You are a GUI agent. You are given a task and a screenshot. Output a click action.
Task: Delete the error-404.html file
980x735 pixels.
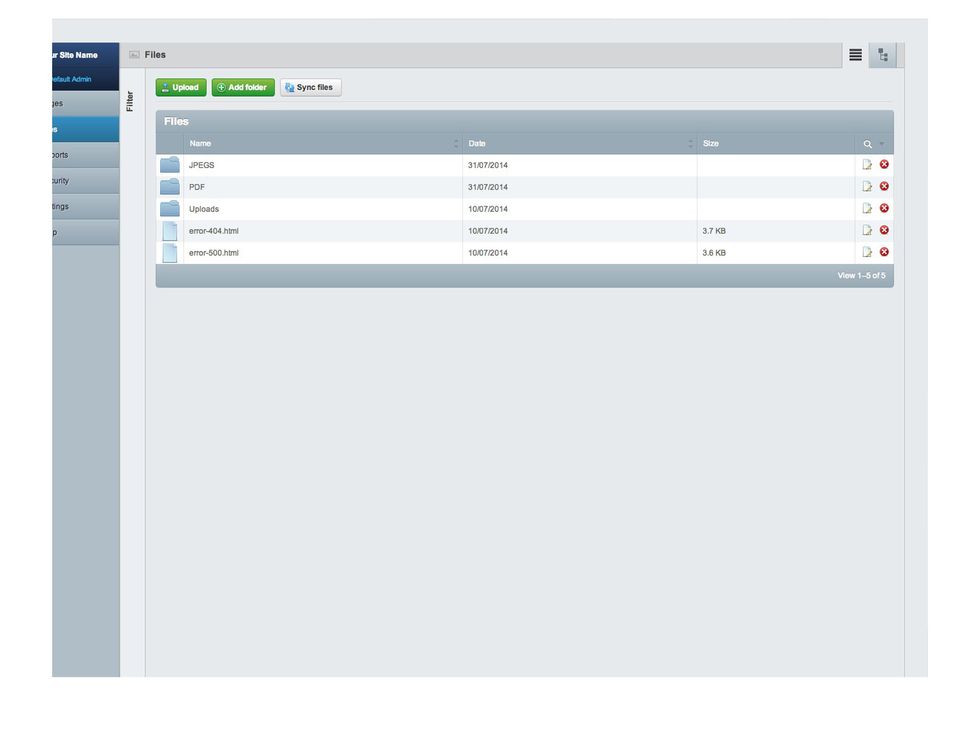coord(884,230)
